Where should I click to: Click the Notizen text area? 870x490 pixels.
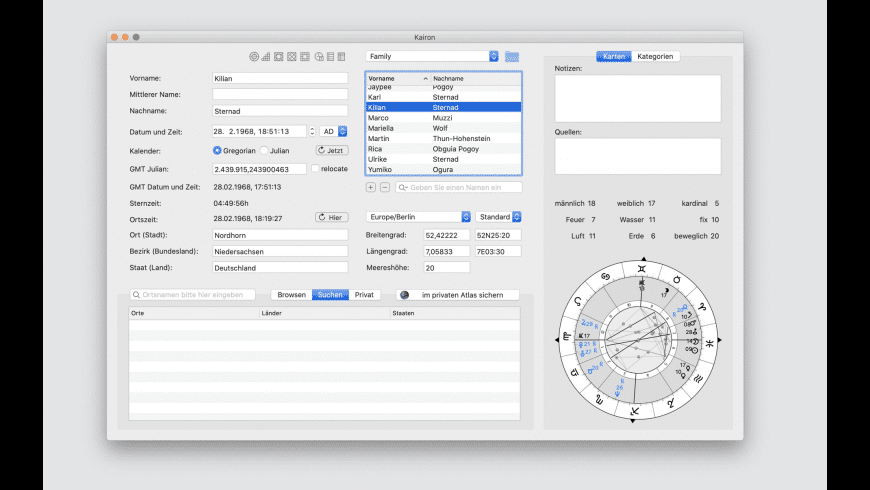[638, 99]
